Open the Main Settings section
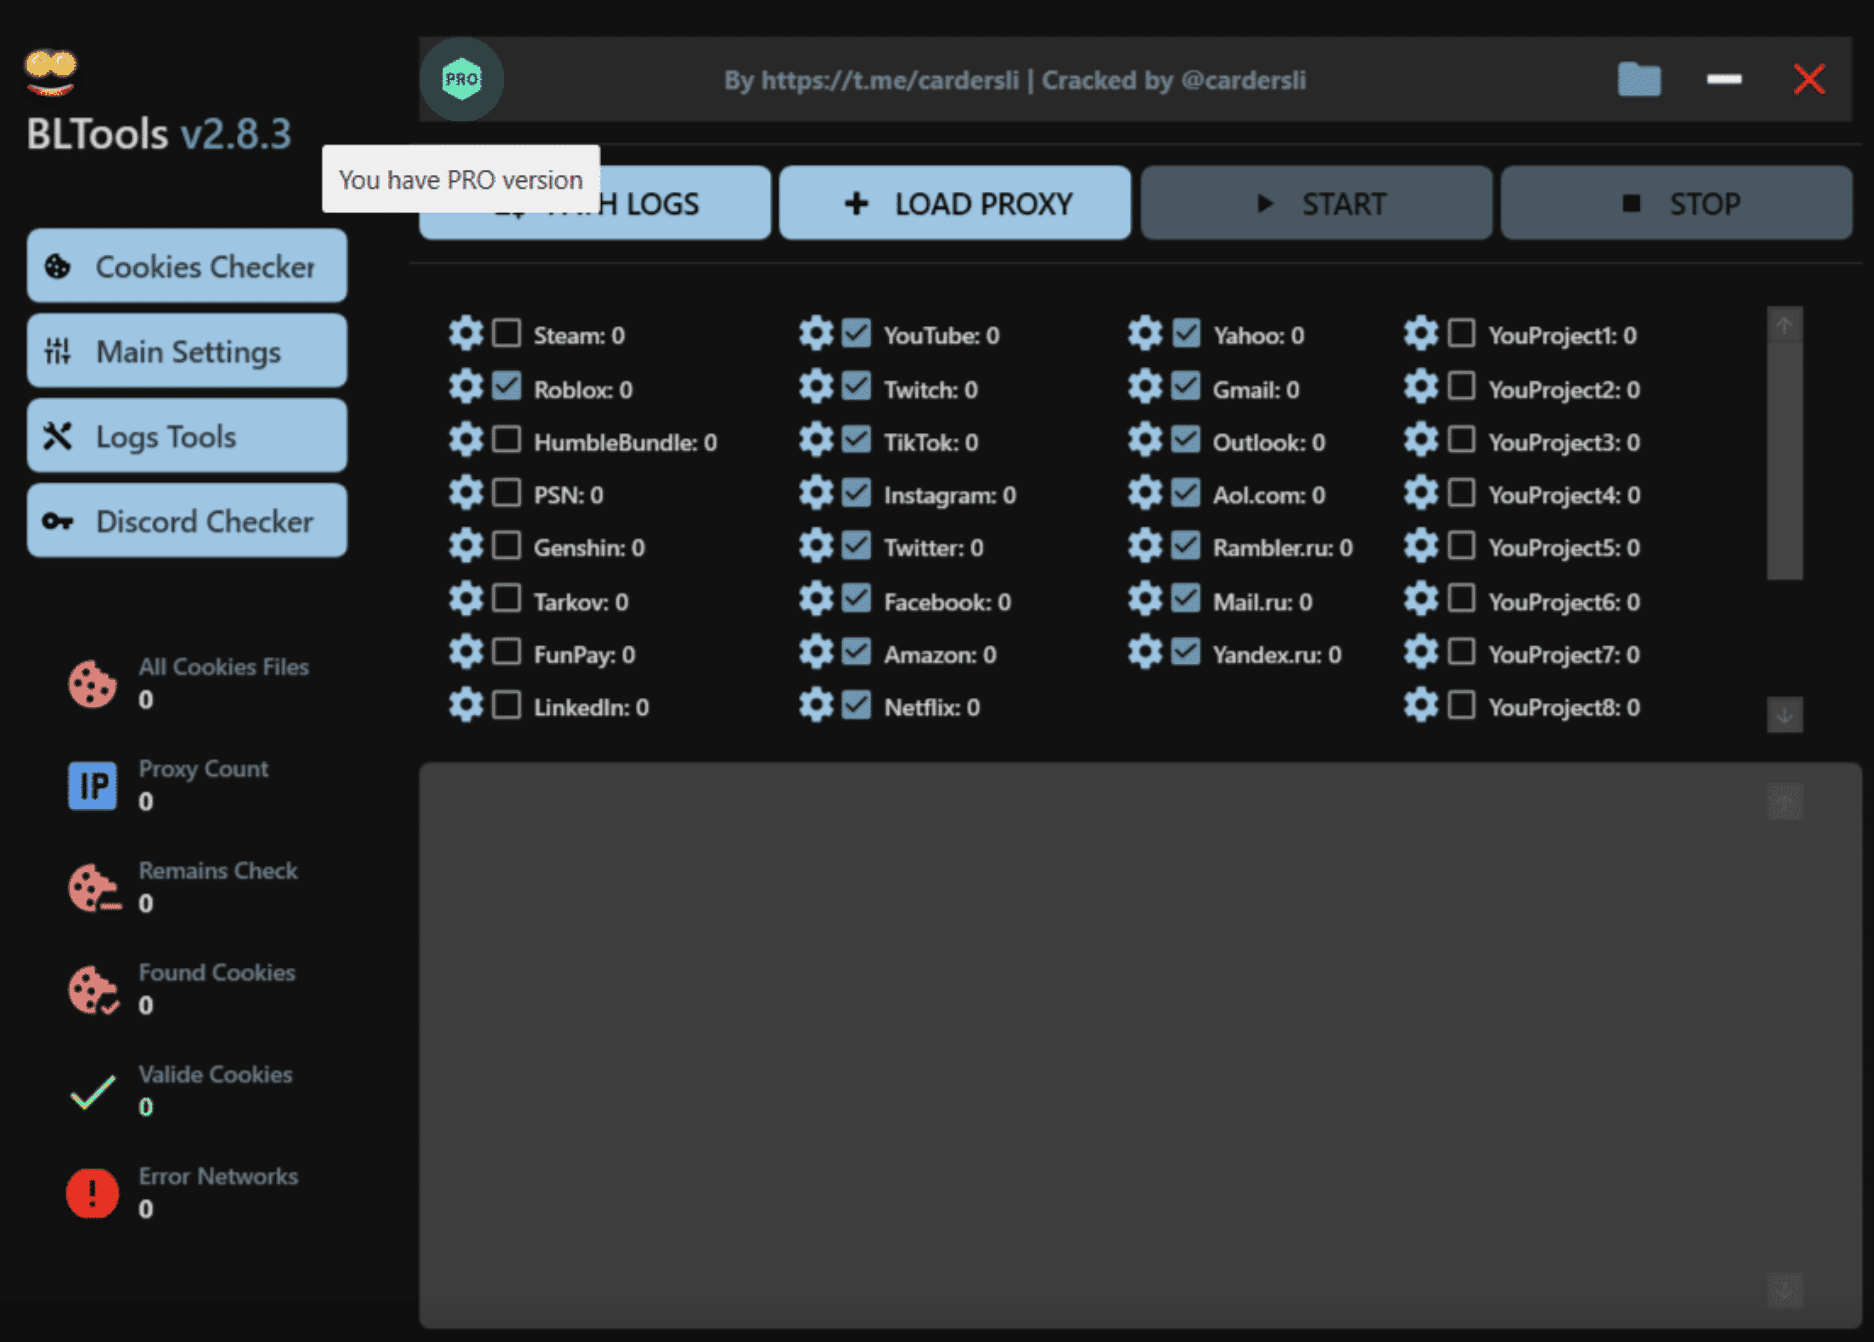 187,351
